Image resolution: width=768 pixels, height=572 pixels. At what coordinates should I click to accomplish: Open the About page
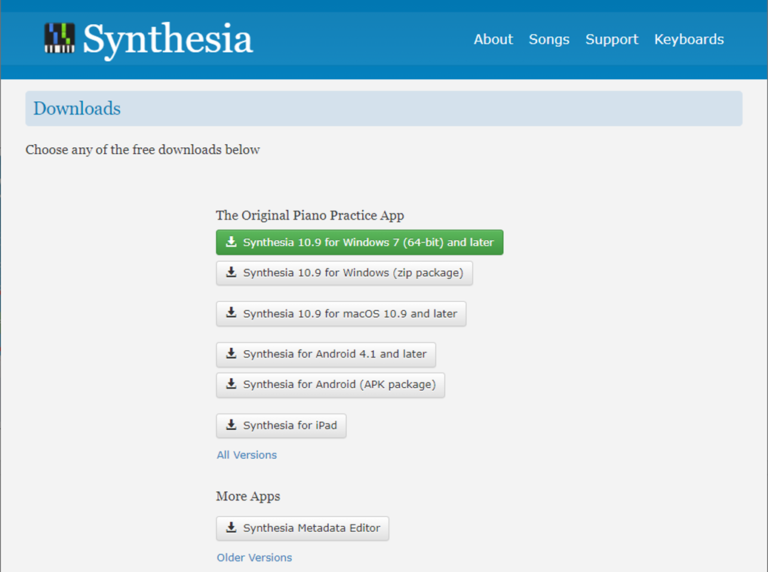[x=493, y=40]
